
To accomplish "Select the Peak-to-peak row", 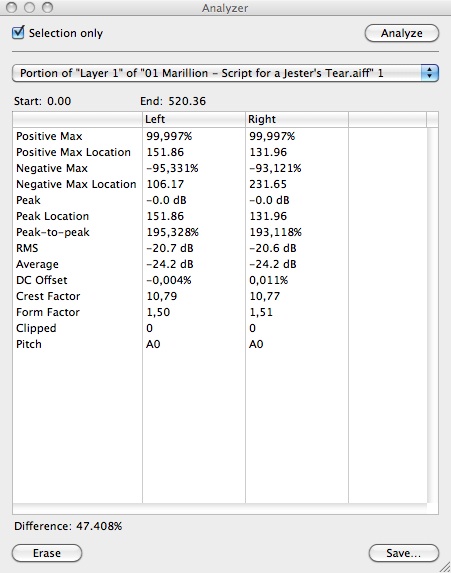I will click(220, 232).
